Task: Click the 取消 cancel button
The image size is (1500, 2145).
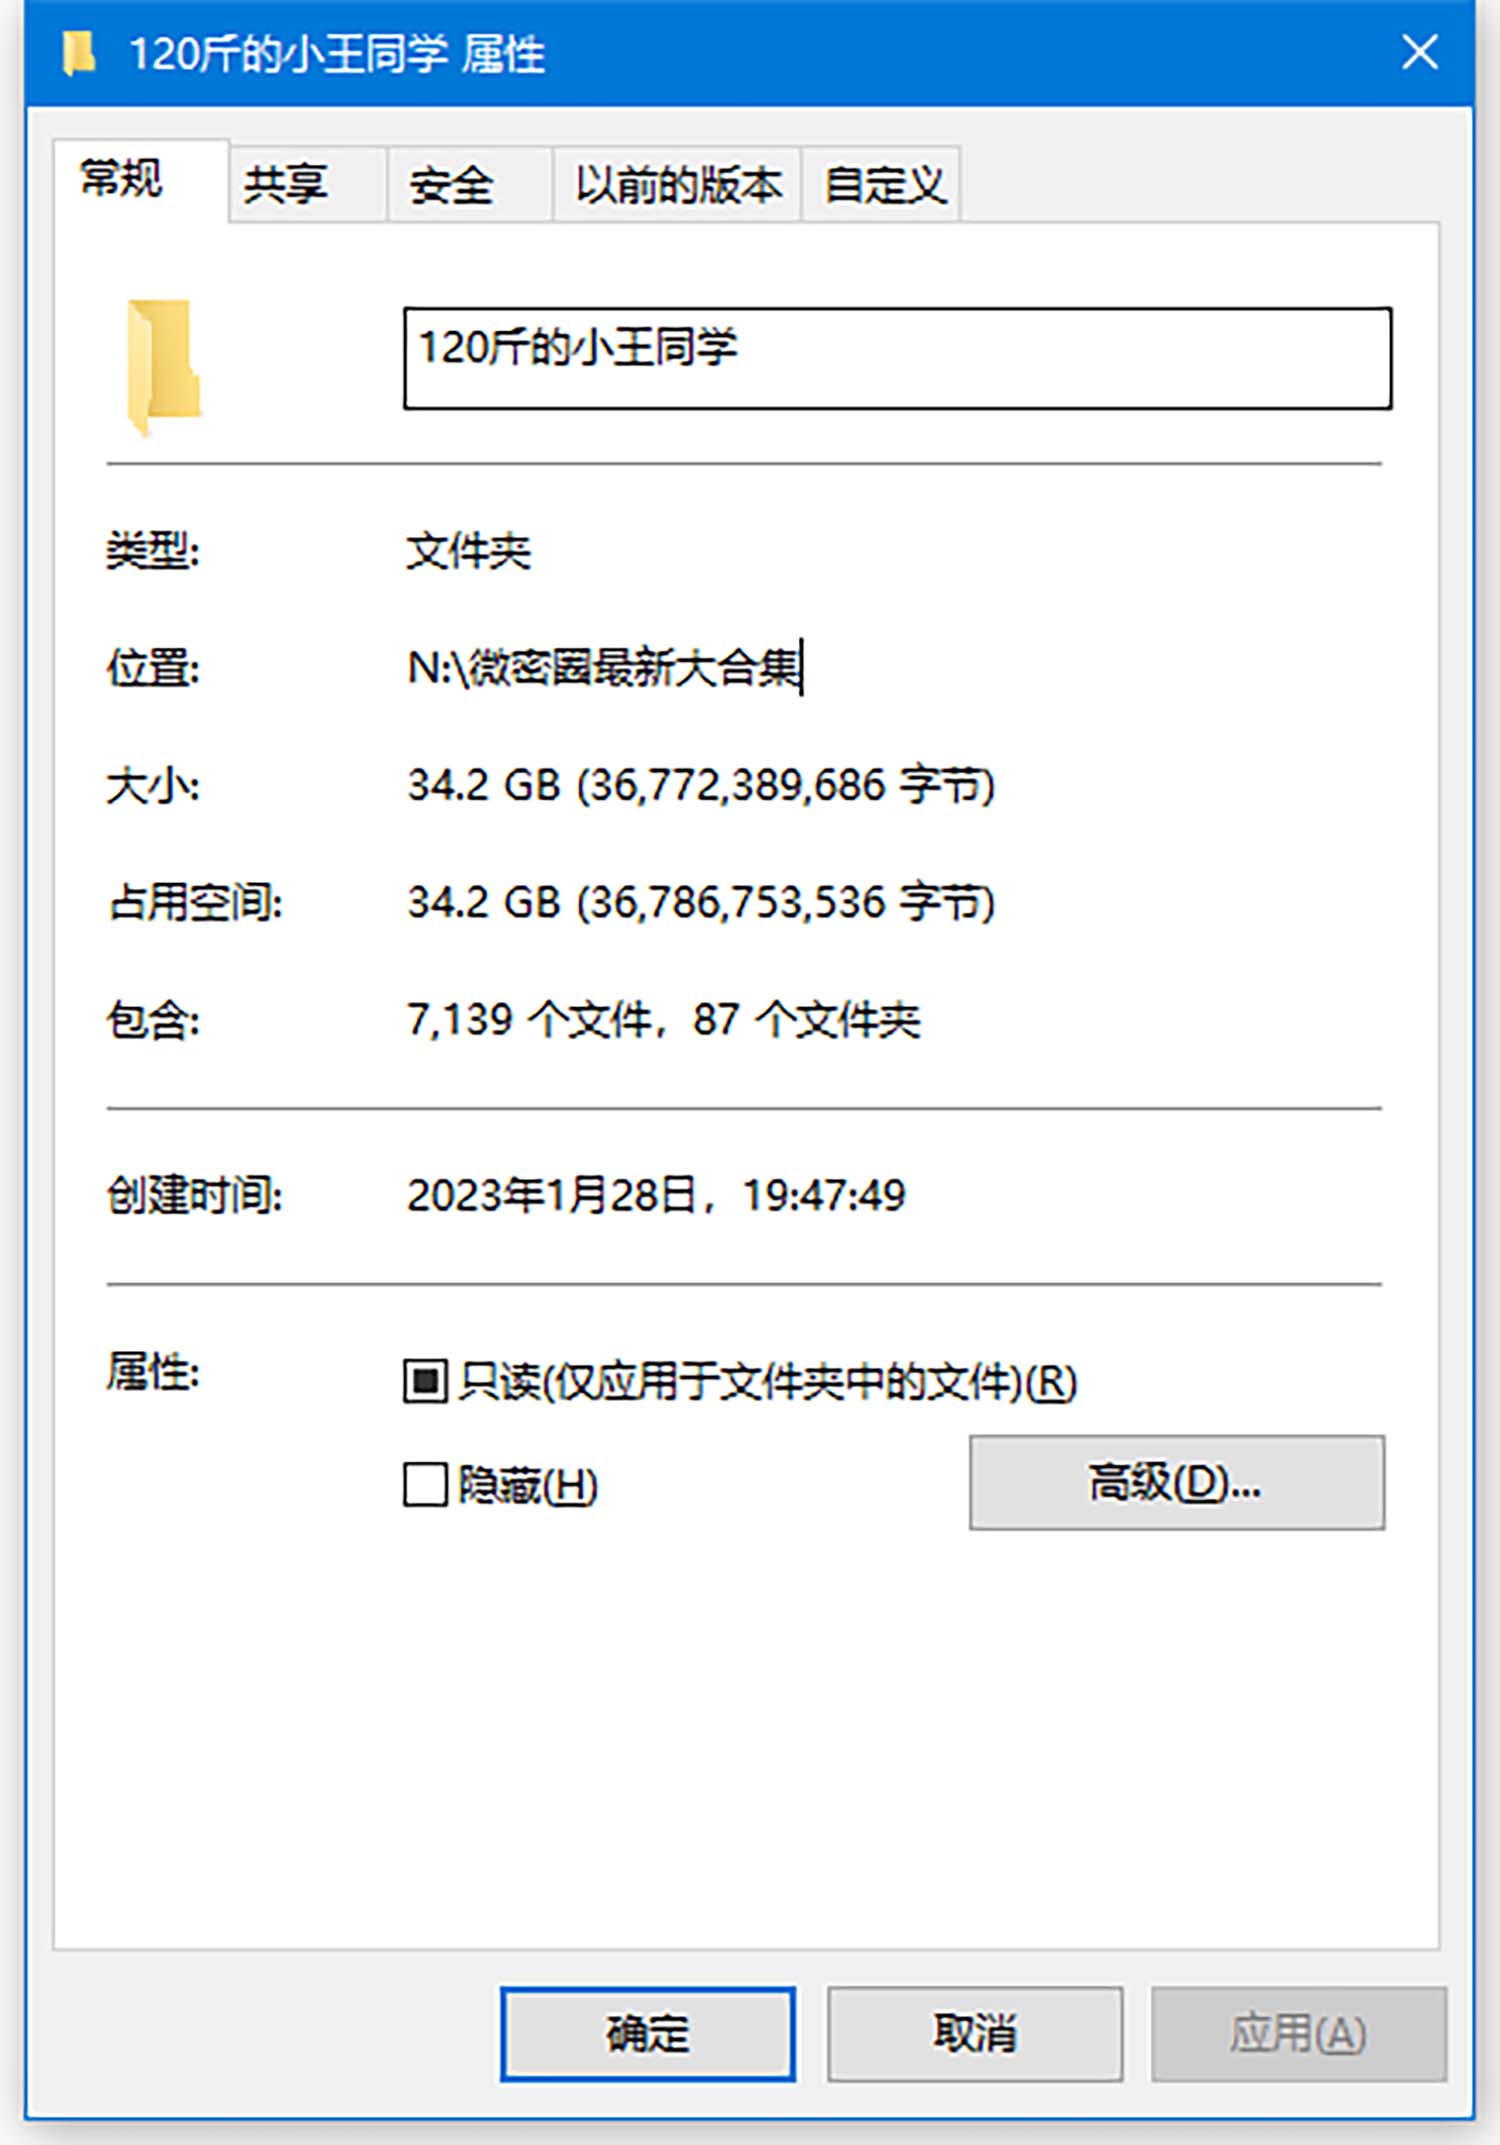Action: coord(975,2034)
